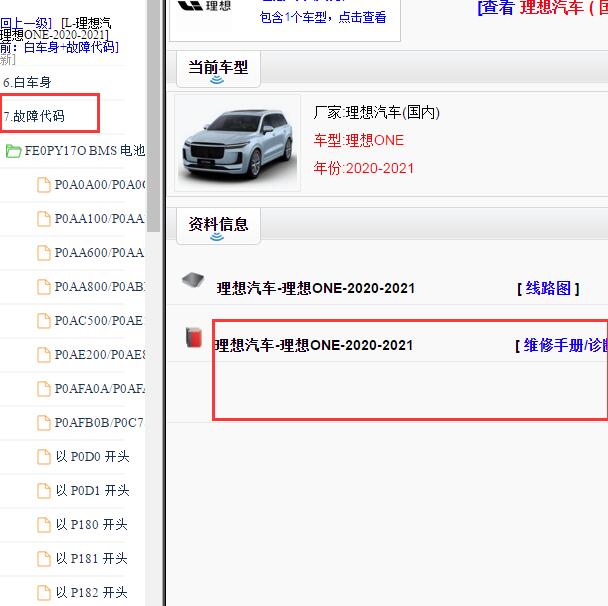Click the 厂家:理想汽车(国内) text
The height and width of the screenshot is (606, 608).
(x=377, y=113)
